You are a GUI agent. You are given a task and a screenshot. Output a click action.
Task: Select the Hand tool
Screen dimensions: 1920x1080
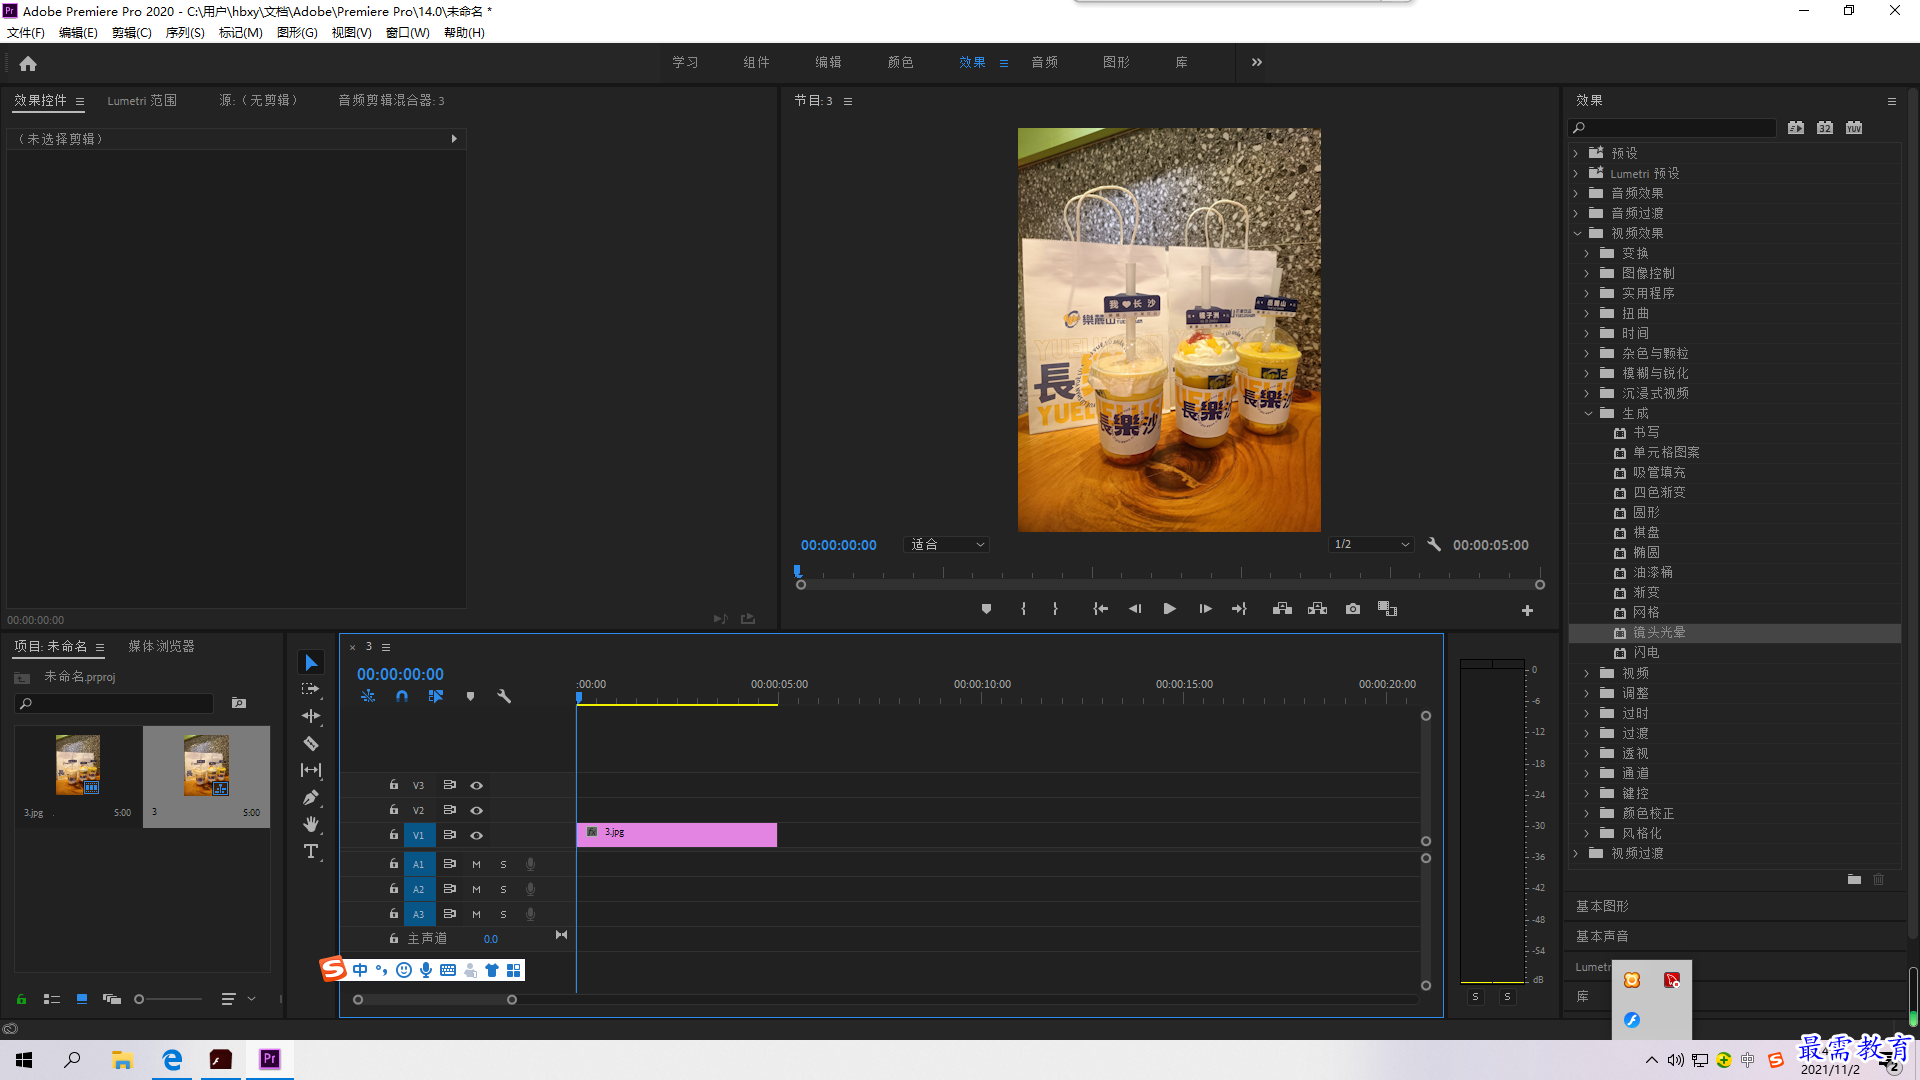point(311,824)
